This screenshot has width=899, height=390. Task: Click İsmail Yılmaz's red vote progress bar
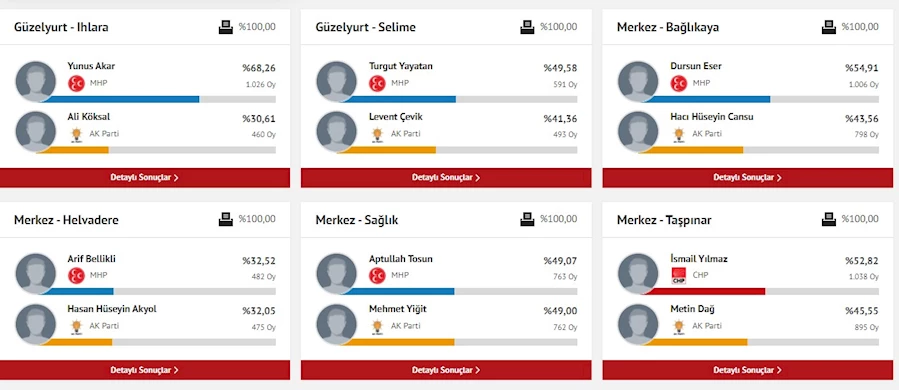(705, 291)
